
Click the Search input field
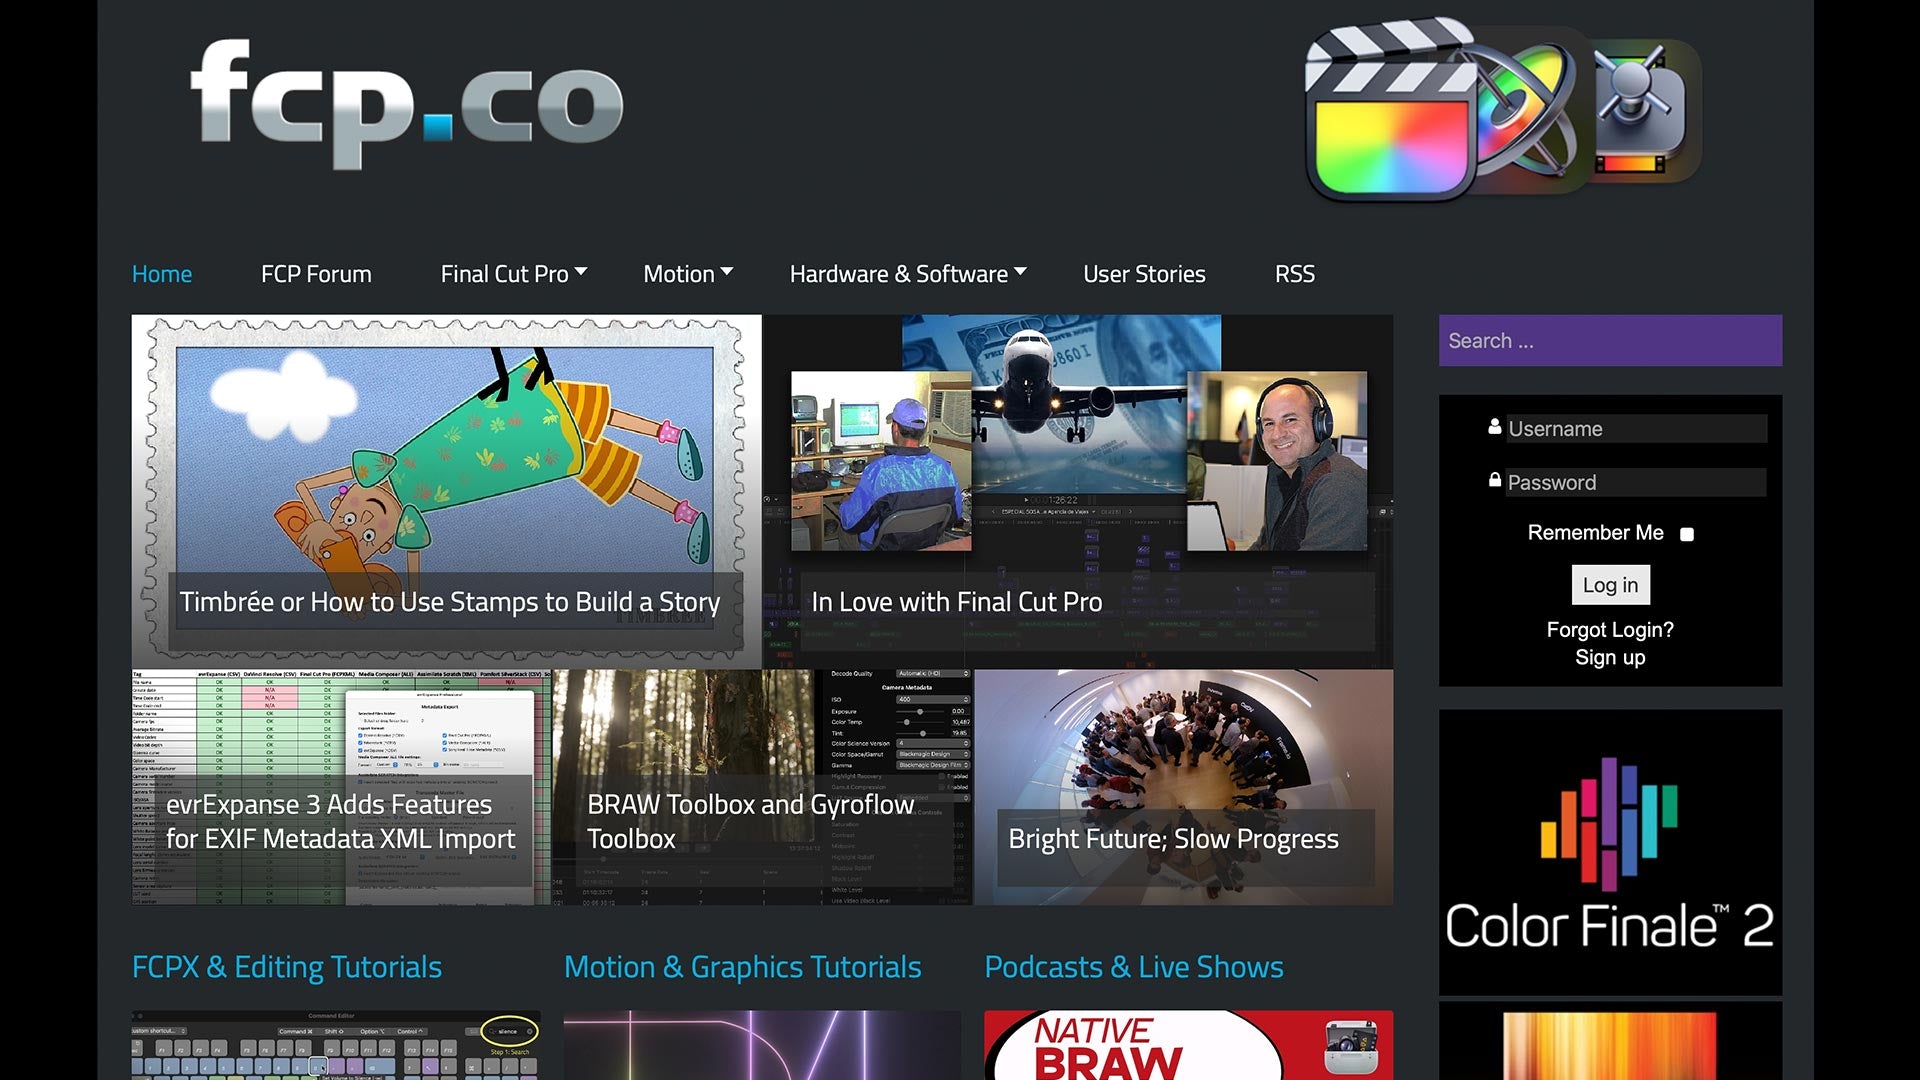1610,340
